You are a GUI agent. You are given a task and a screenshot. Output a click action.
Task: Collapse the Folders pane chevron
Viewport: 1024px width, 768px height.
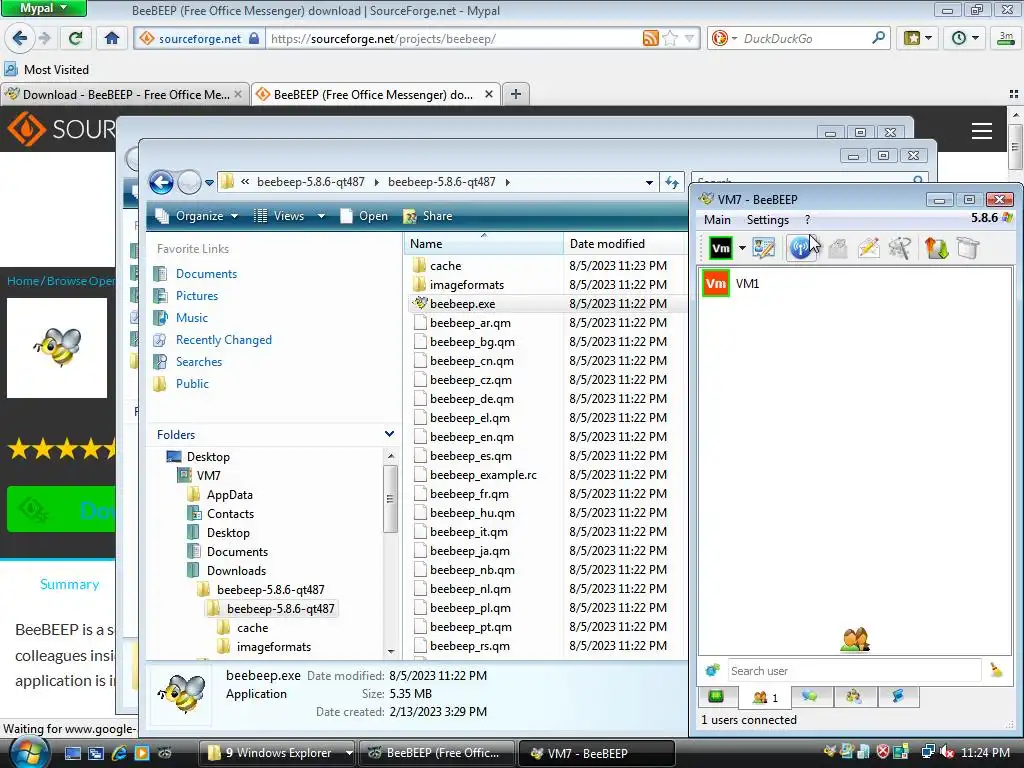pyautogui.click(x=389, y=434)
